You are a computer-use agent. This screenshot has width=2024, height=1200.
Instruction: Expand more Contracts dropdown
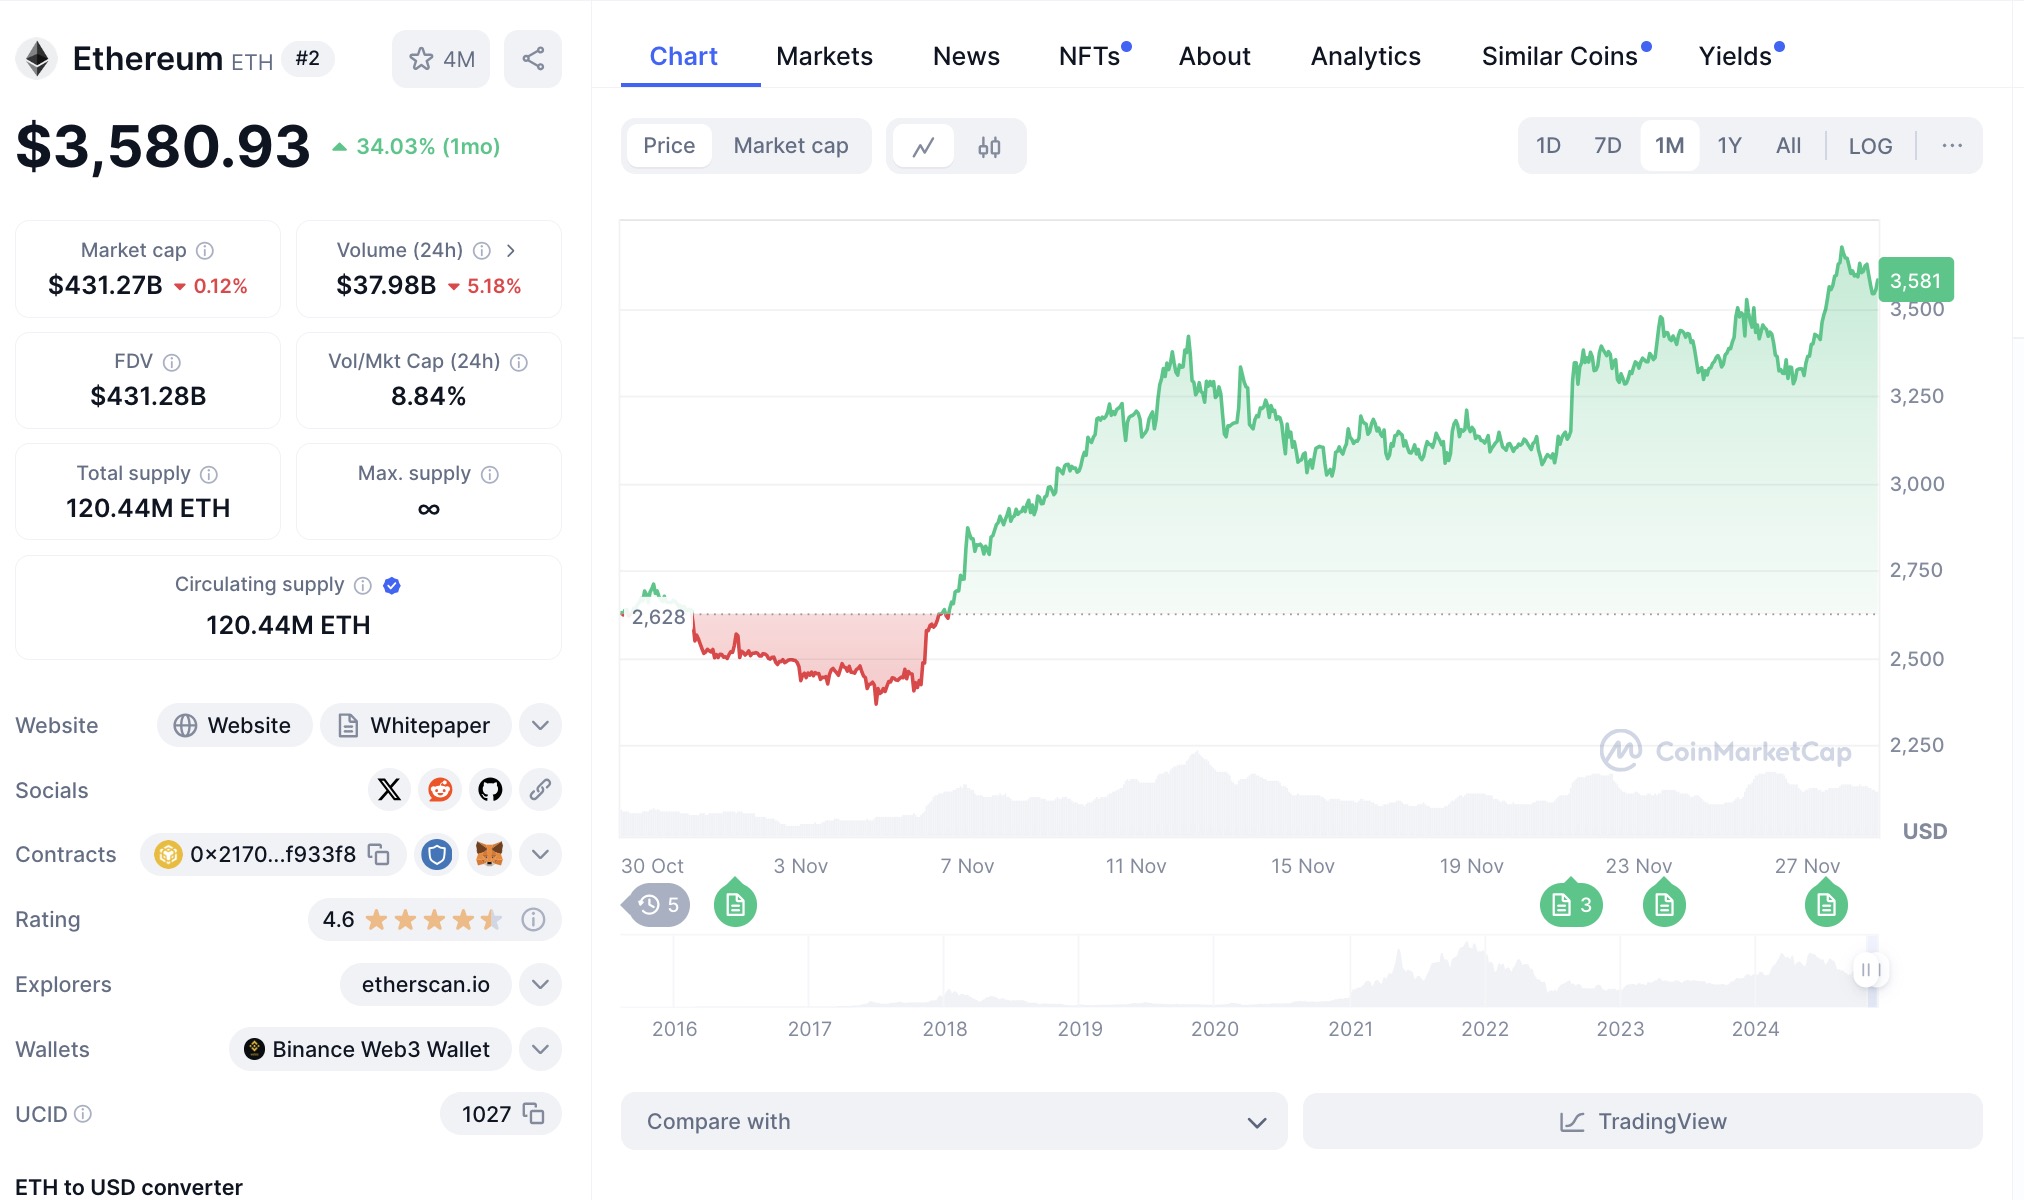click(x=540, y=854)
